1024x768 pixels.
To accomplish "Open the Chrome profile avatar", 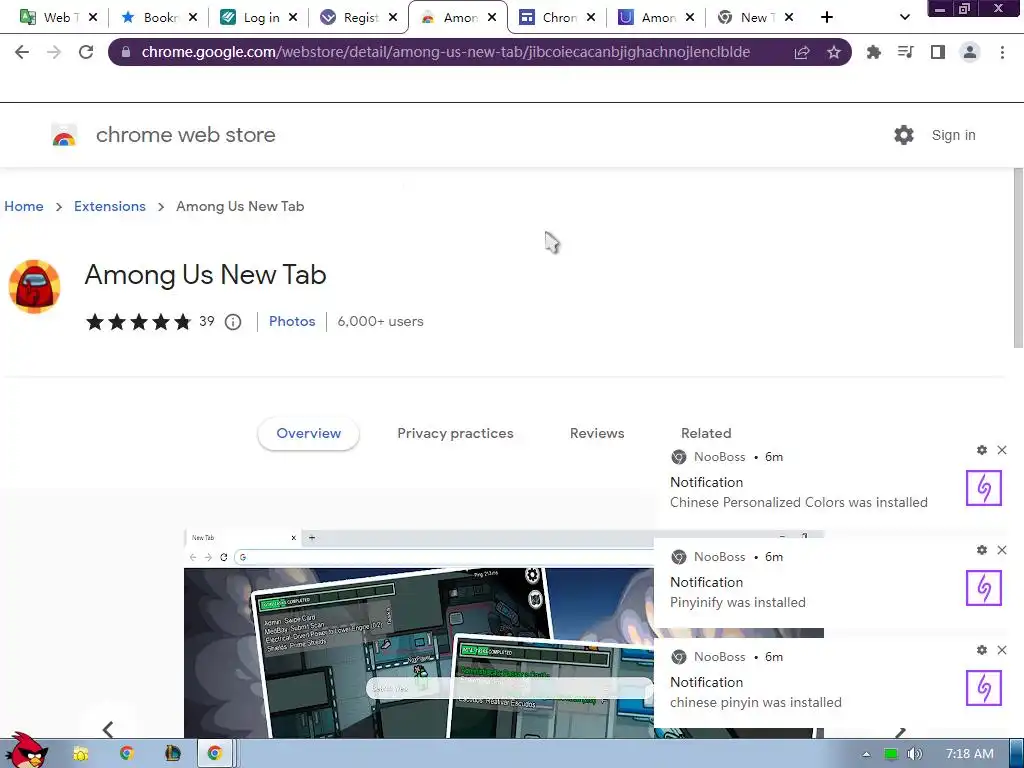I will tap(970, 52).
